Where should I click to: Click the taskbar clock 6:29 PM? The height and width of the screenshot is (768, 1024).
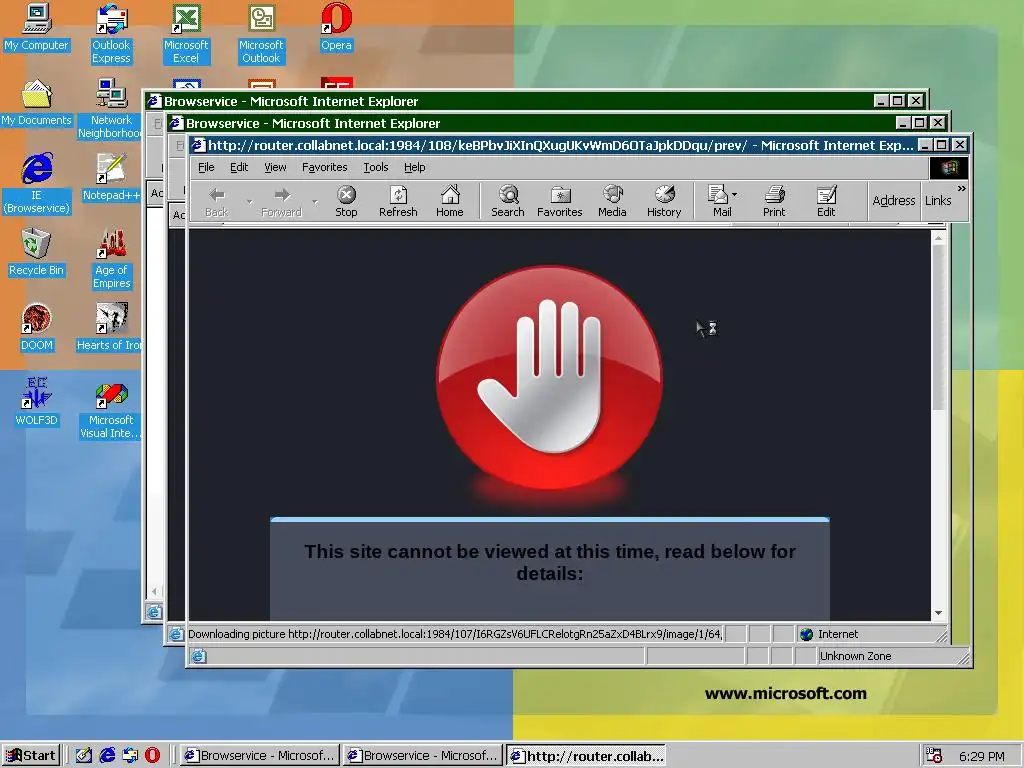coord(982,756)
